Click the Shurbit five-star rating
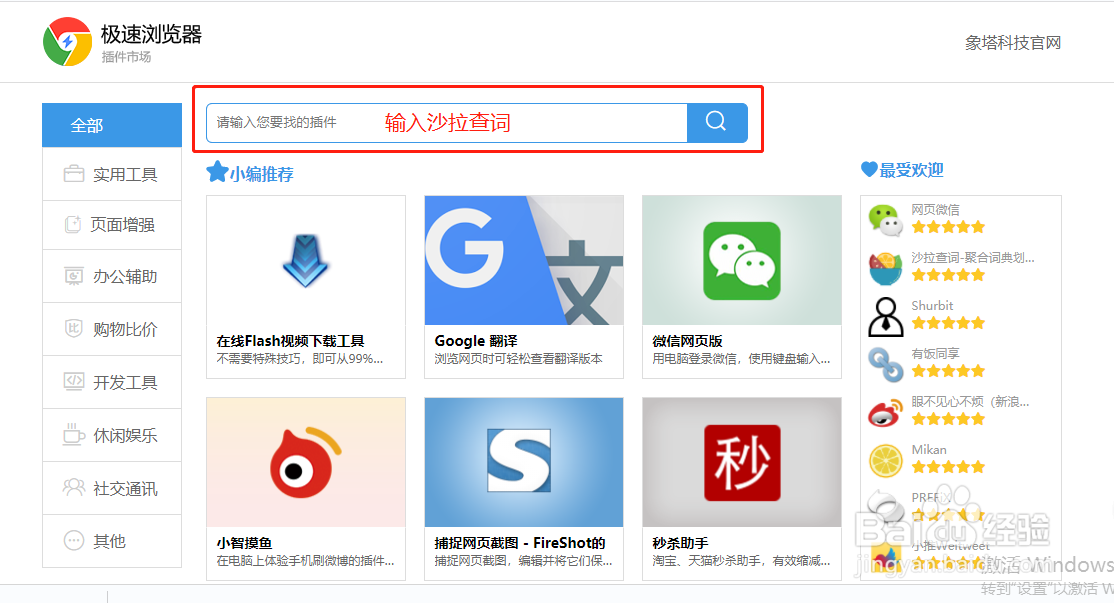The height and width of the screenshot is (603, 1114). (x=948, y=323)
